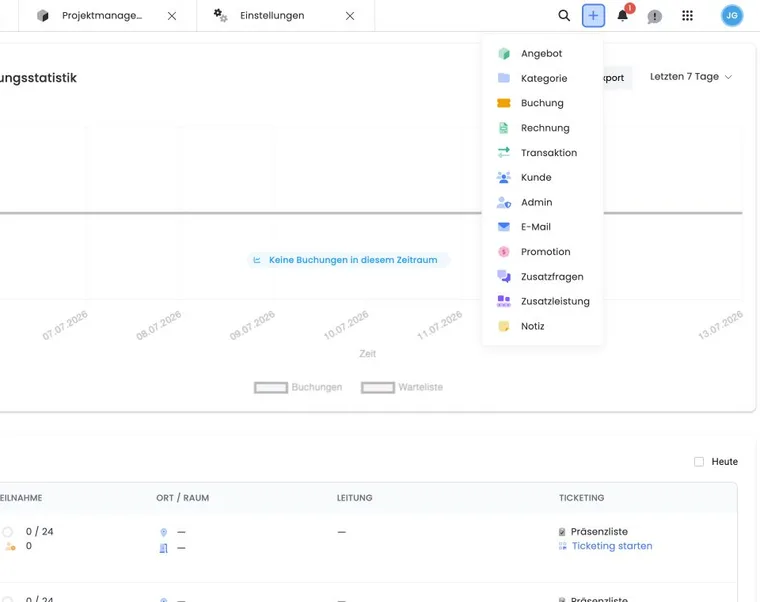Click the partially hidden Export button
The height and width of the screenshot is (602, 760).
[x=618, y=78]
